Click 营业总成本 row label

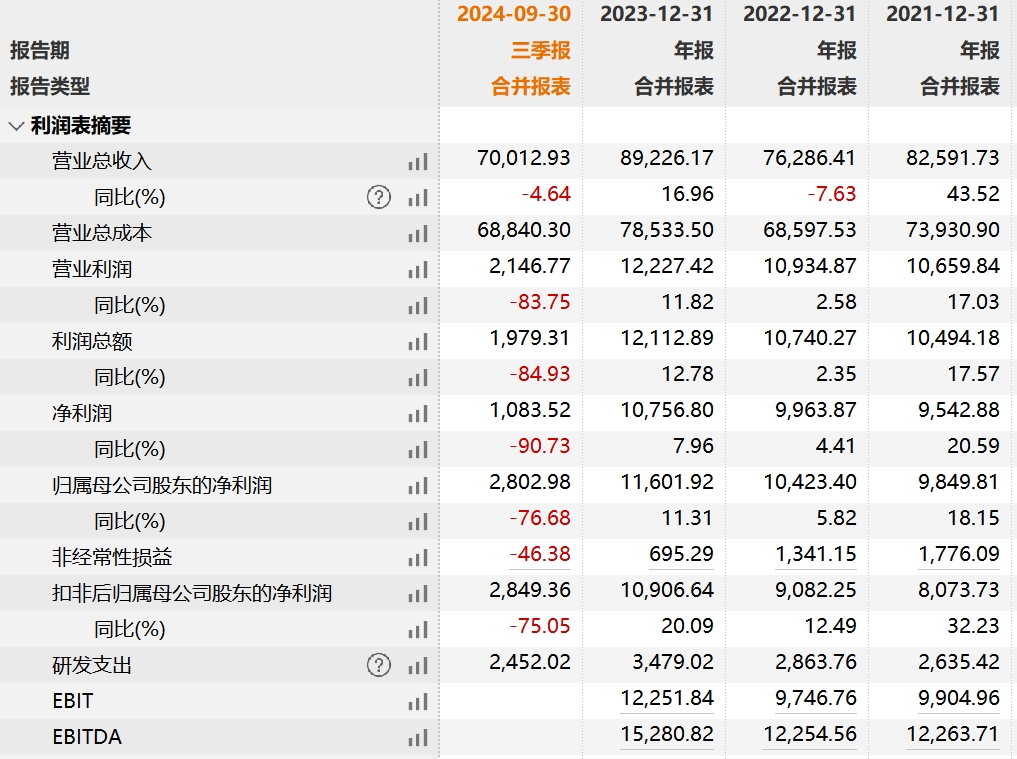coord(102,233)
